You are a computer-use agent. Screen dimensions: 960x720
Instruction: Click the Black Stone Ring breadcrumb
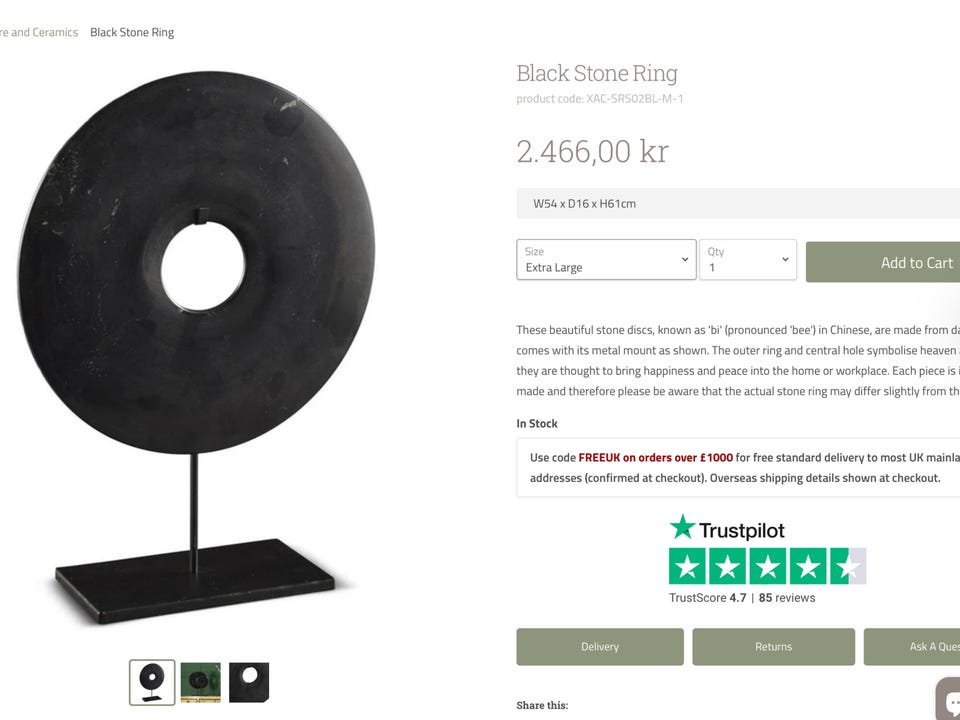click(x=132, y=32)
